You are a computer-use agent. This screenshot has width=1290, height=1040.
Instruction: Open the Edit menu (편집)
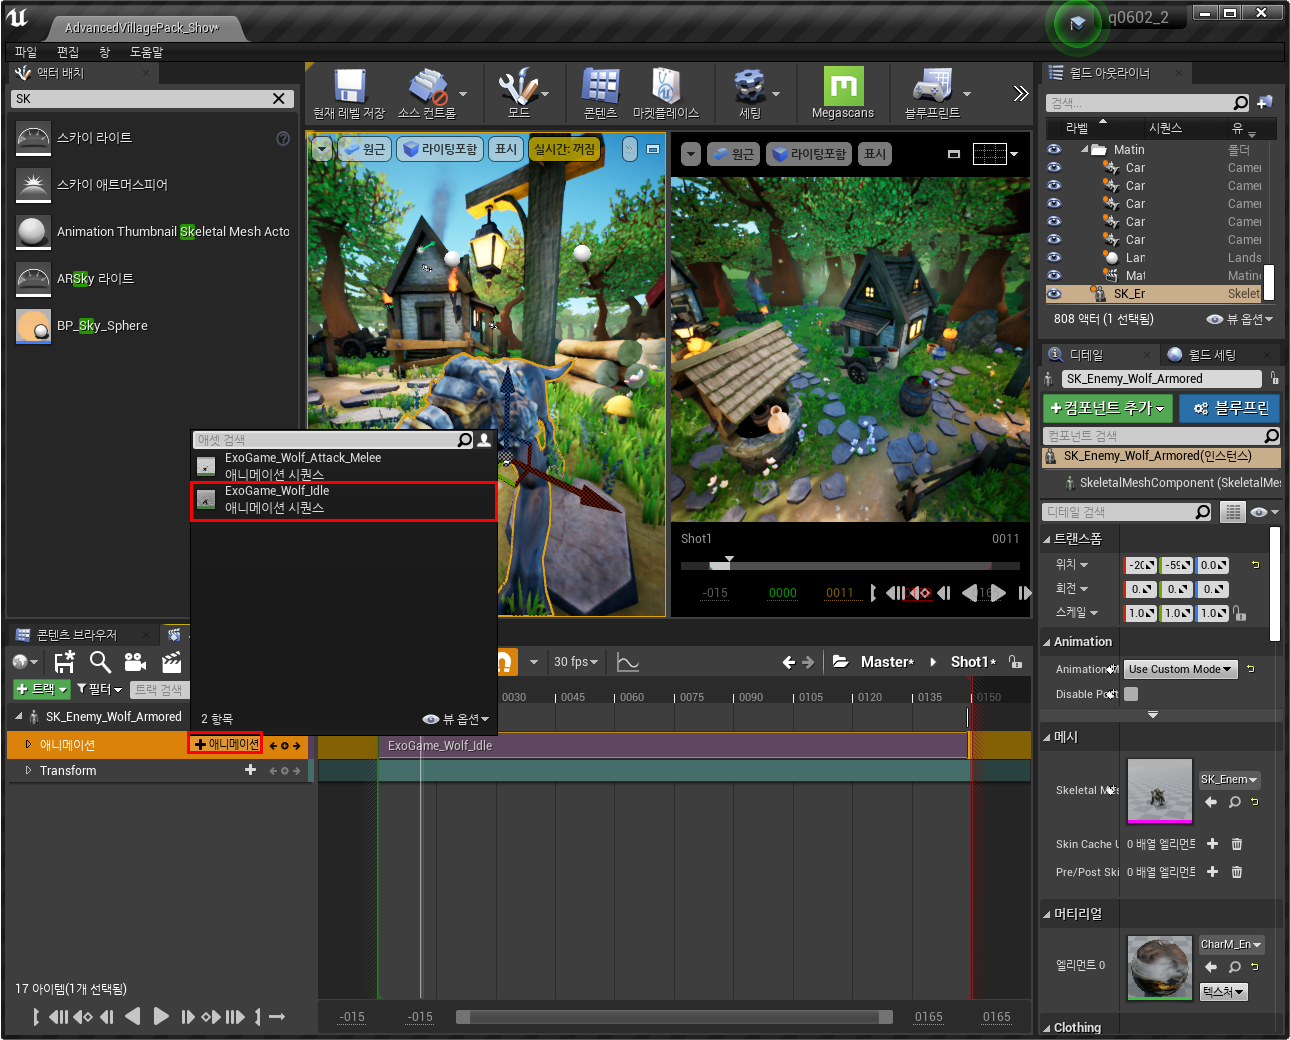pos(68,52)
